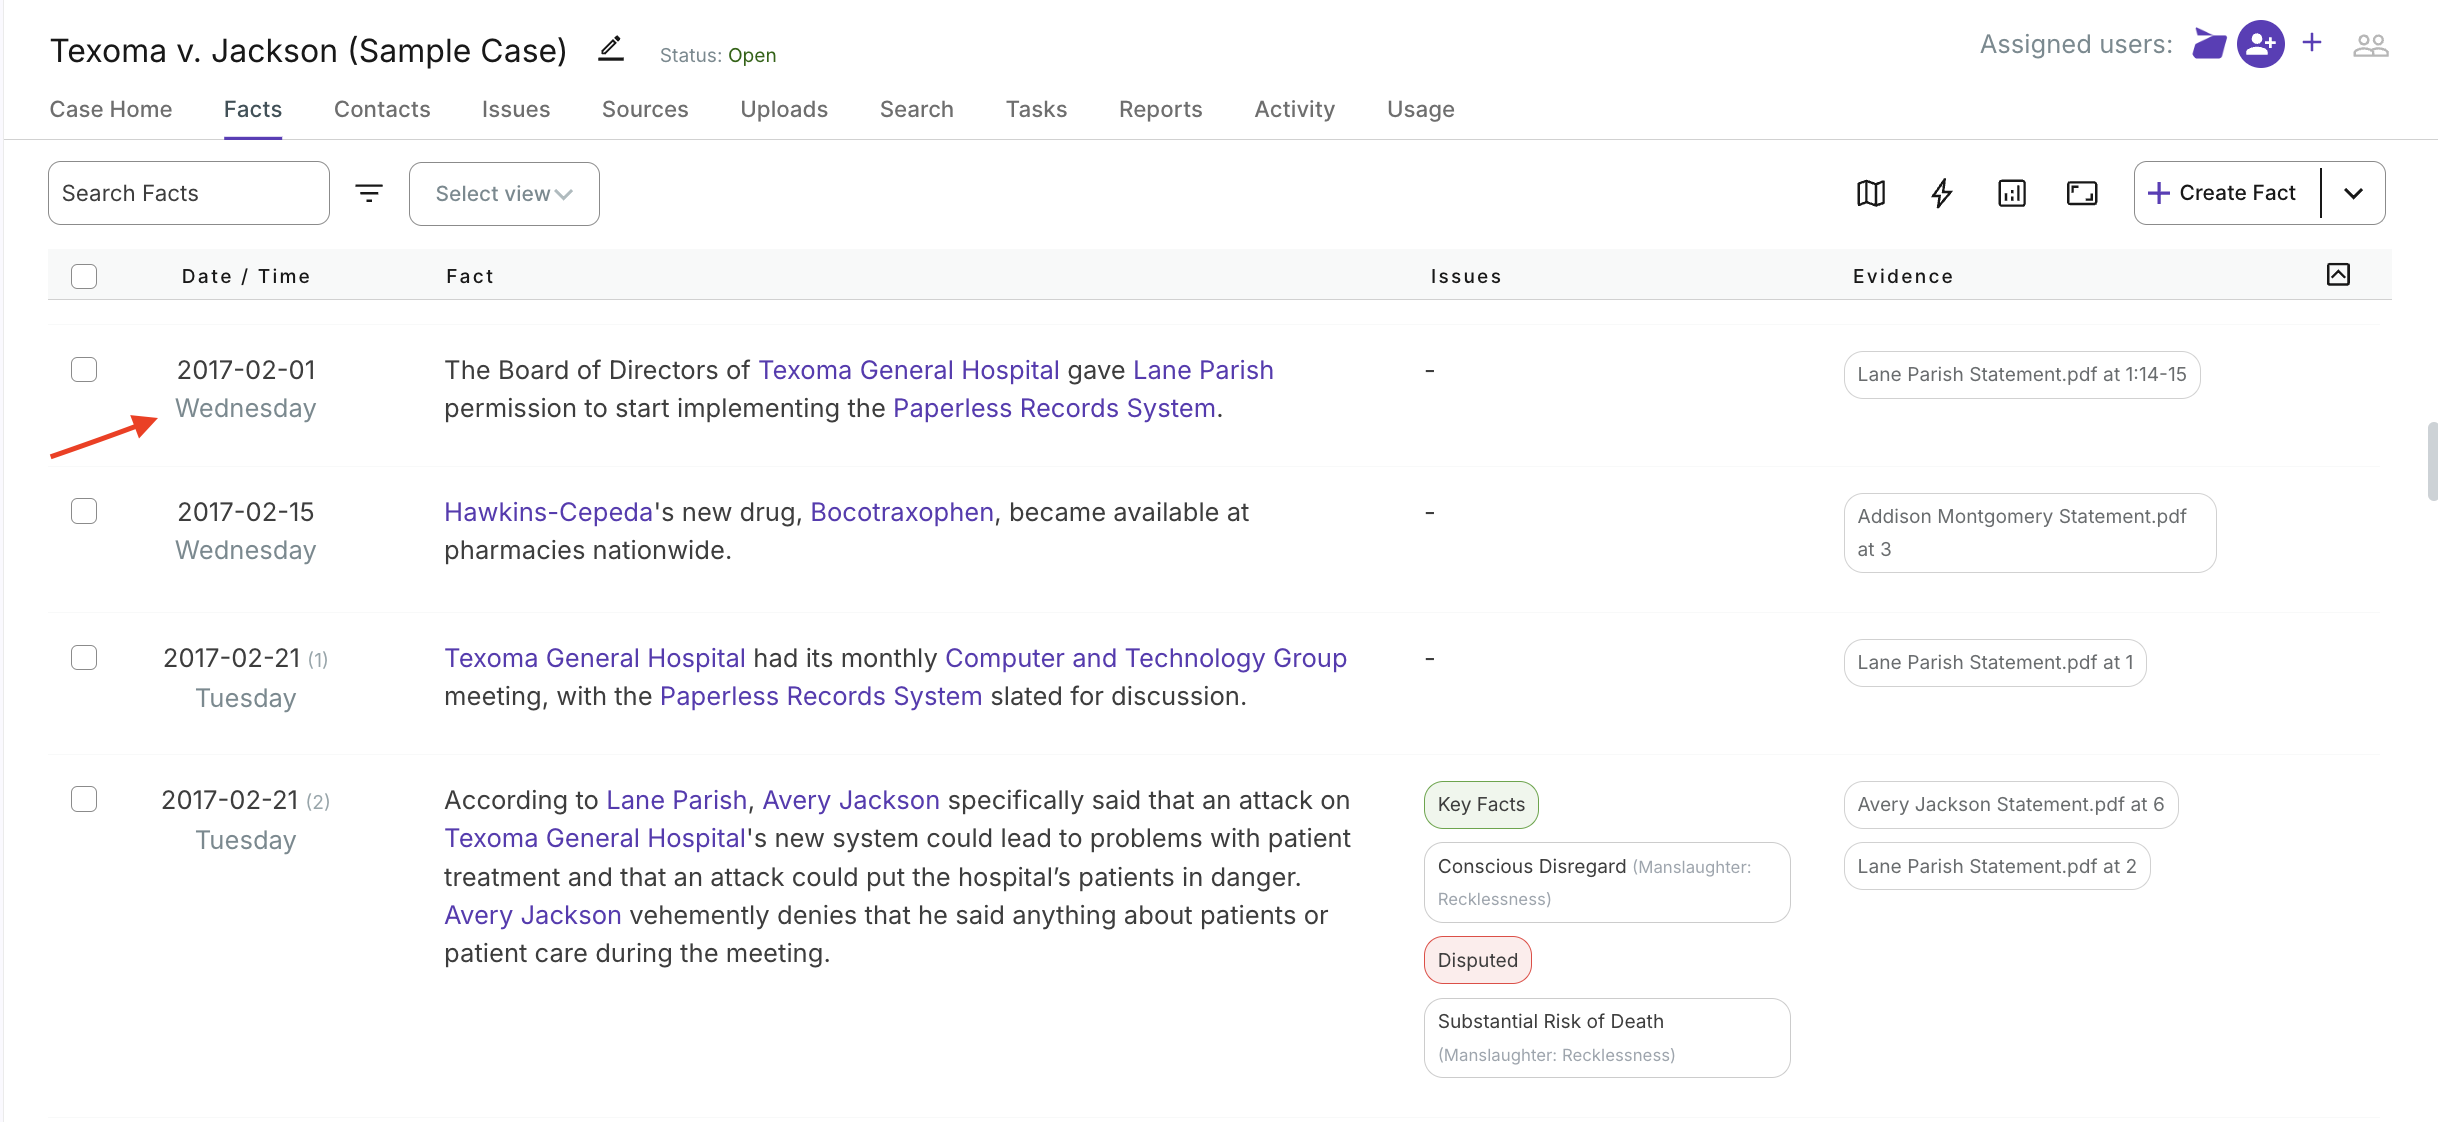Open Paperless Records System link in 2017-02-01 fact
The width and height of the screenshot is (2438, 1122).
point(1054,408)
